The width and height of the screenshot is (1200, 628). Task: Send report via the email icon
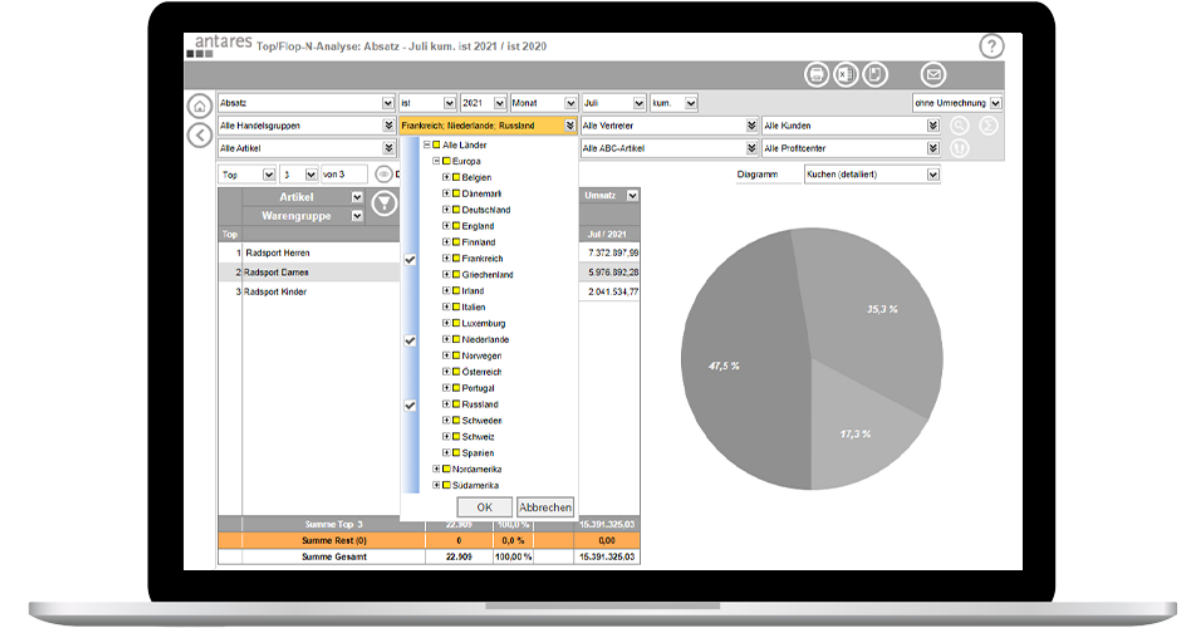(x=935, y=74)
